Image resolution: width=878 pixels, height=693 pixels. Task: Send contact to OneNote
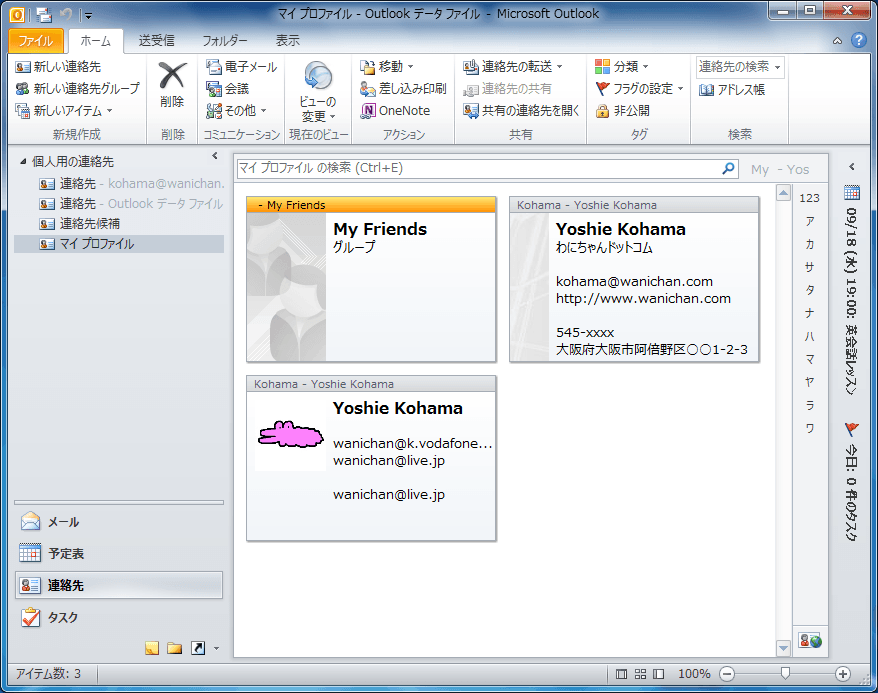click(395, 111)
